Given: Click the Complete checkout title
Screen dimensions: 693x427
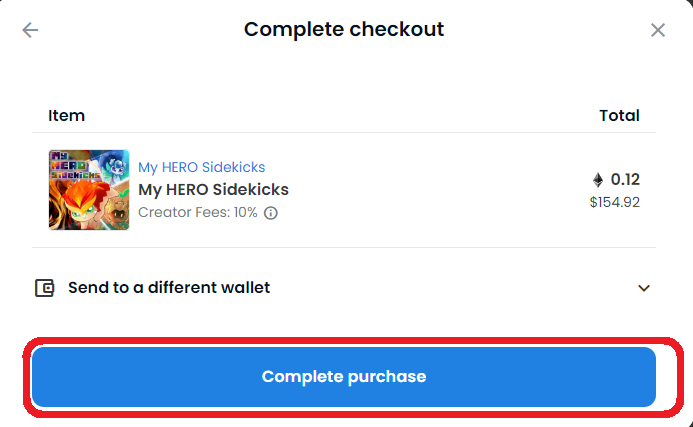Looking at the screenshot, I should click(x=344, y=29).
